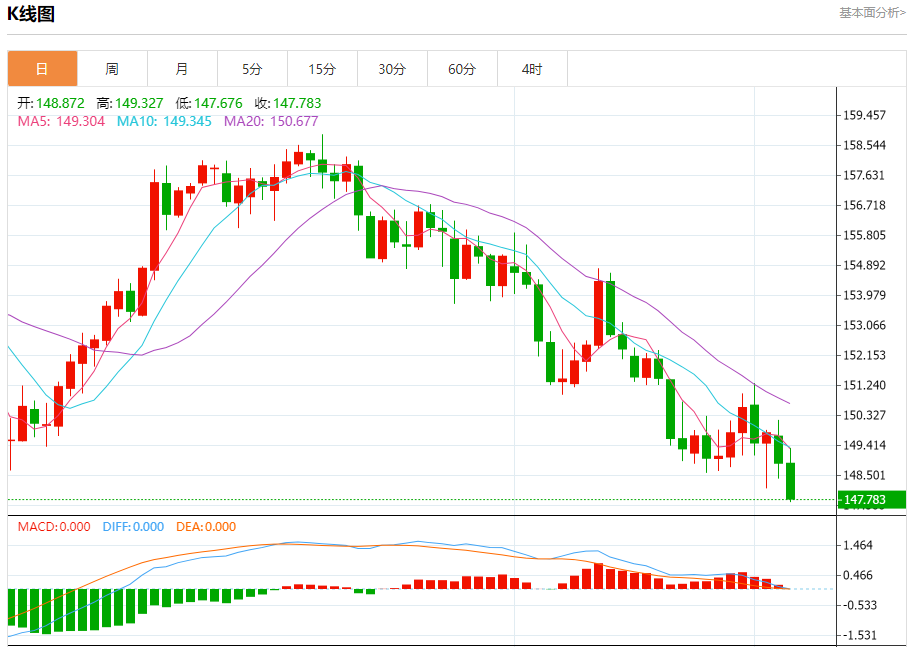Click the DEA:0.000 indicator label
Image resolution: width=909 pixels, height=647 pixels.
[206, 527]
